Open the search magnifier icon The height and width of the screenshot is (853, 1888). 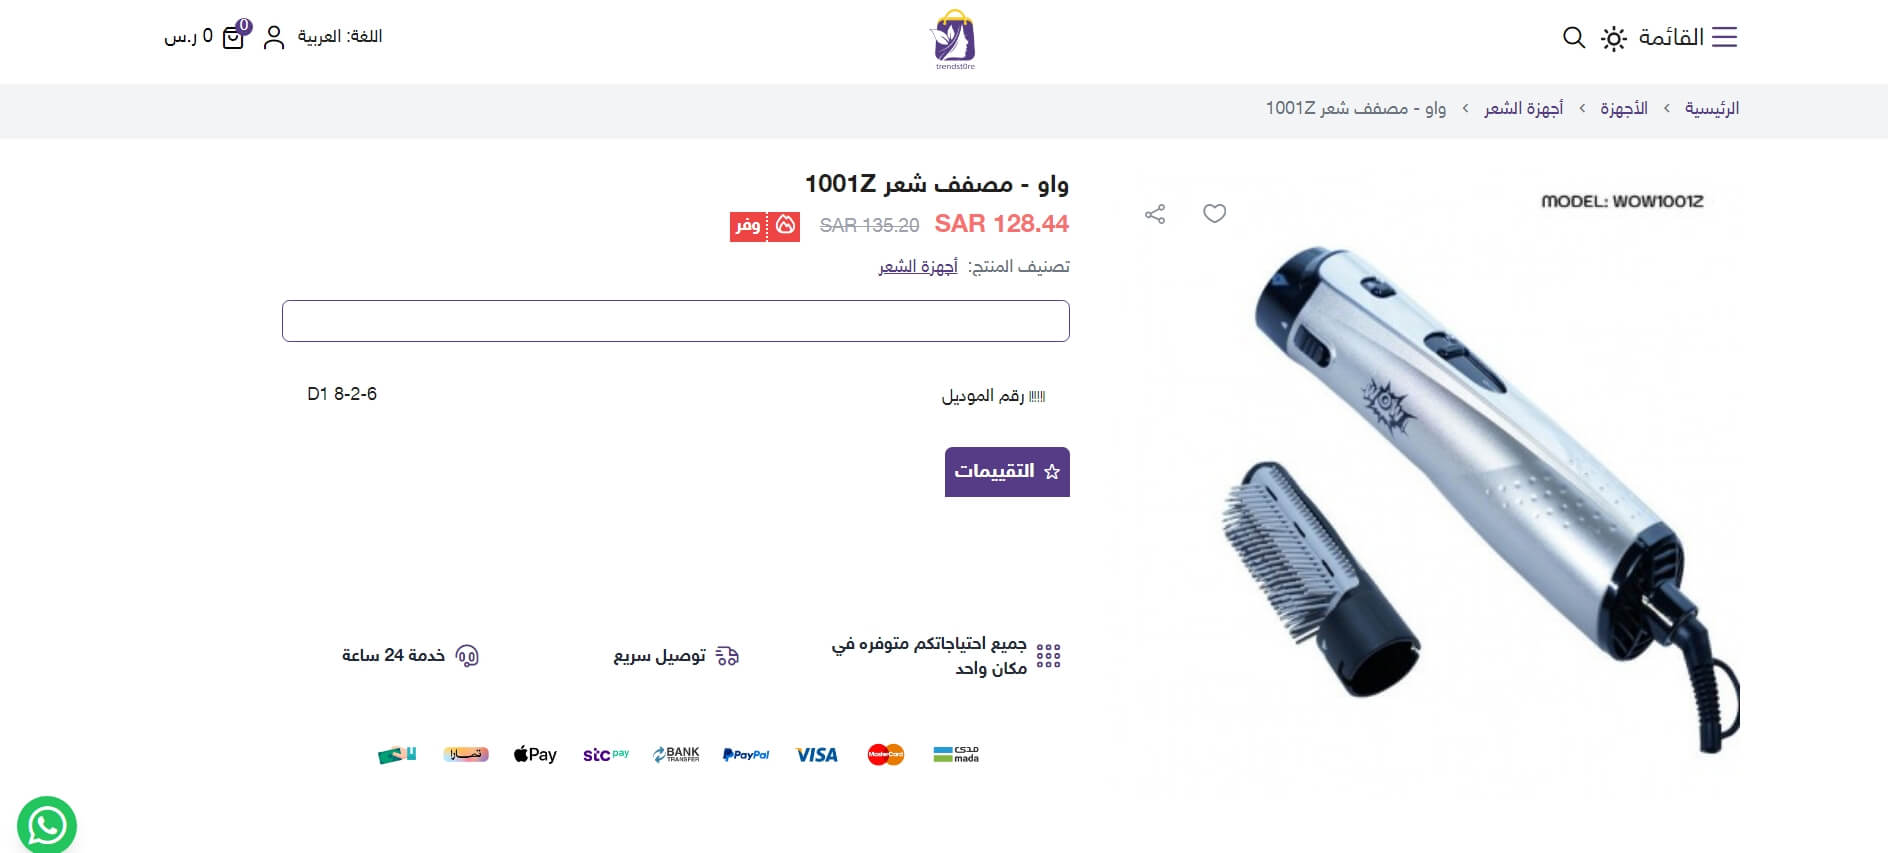pyautogui.click(x=1574, y=38)
